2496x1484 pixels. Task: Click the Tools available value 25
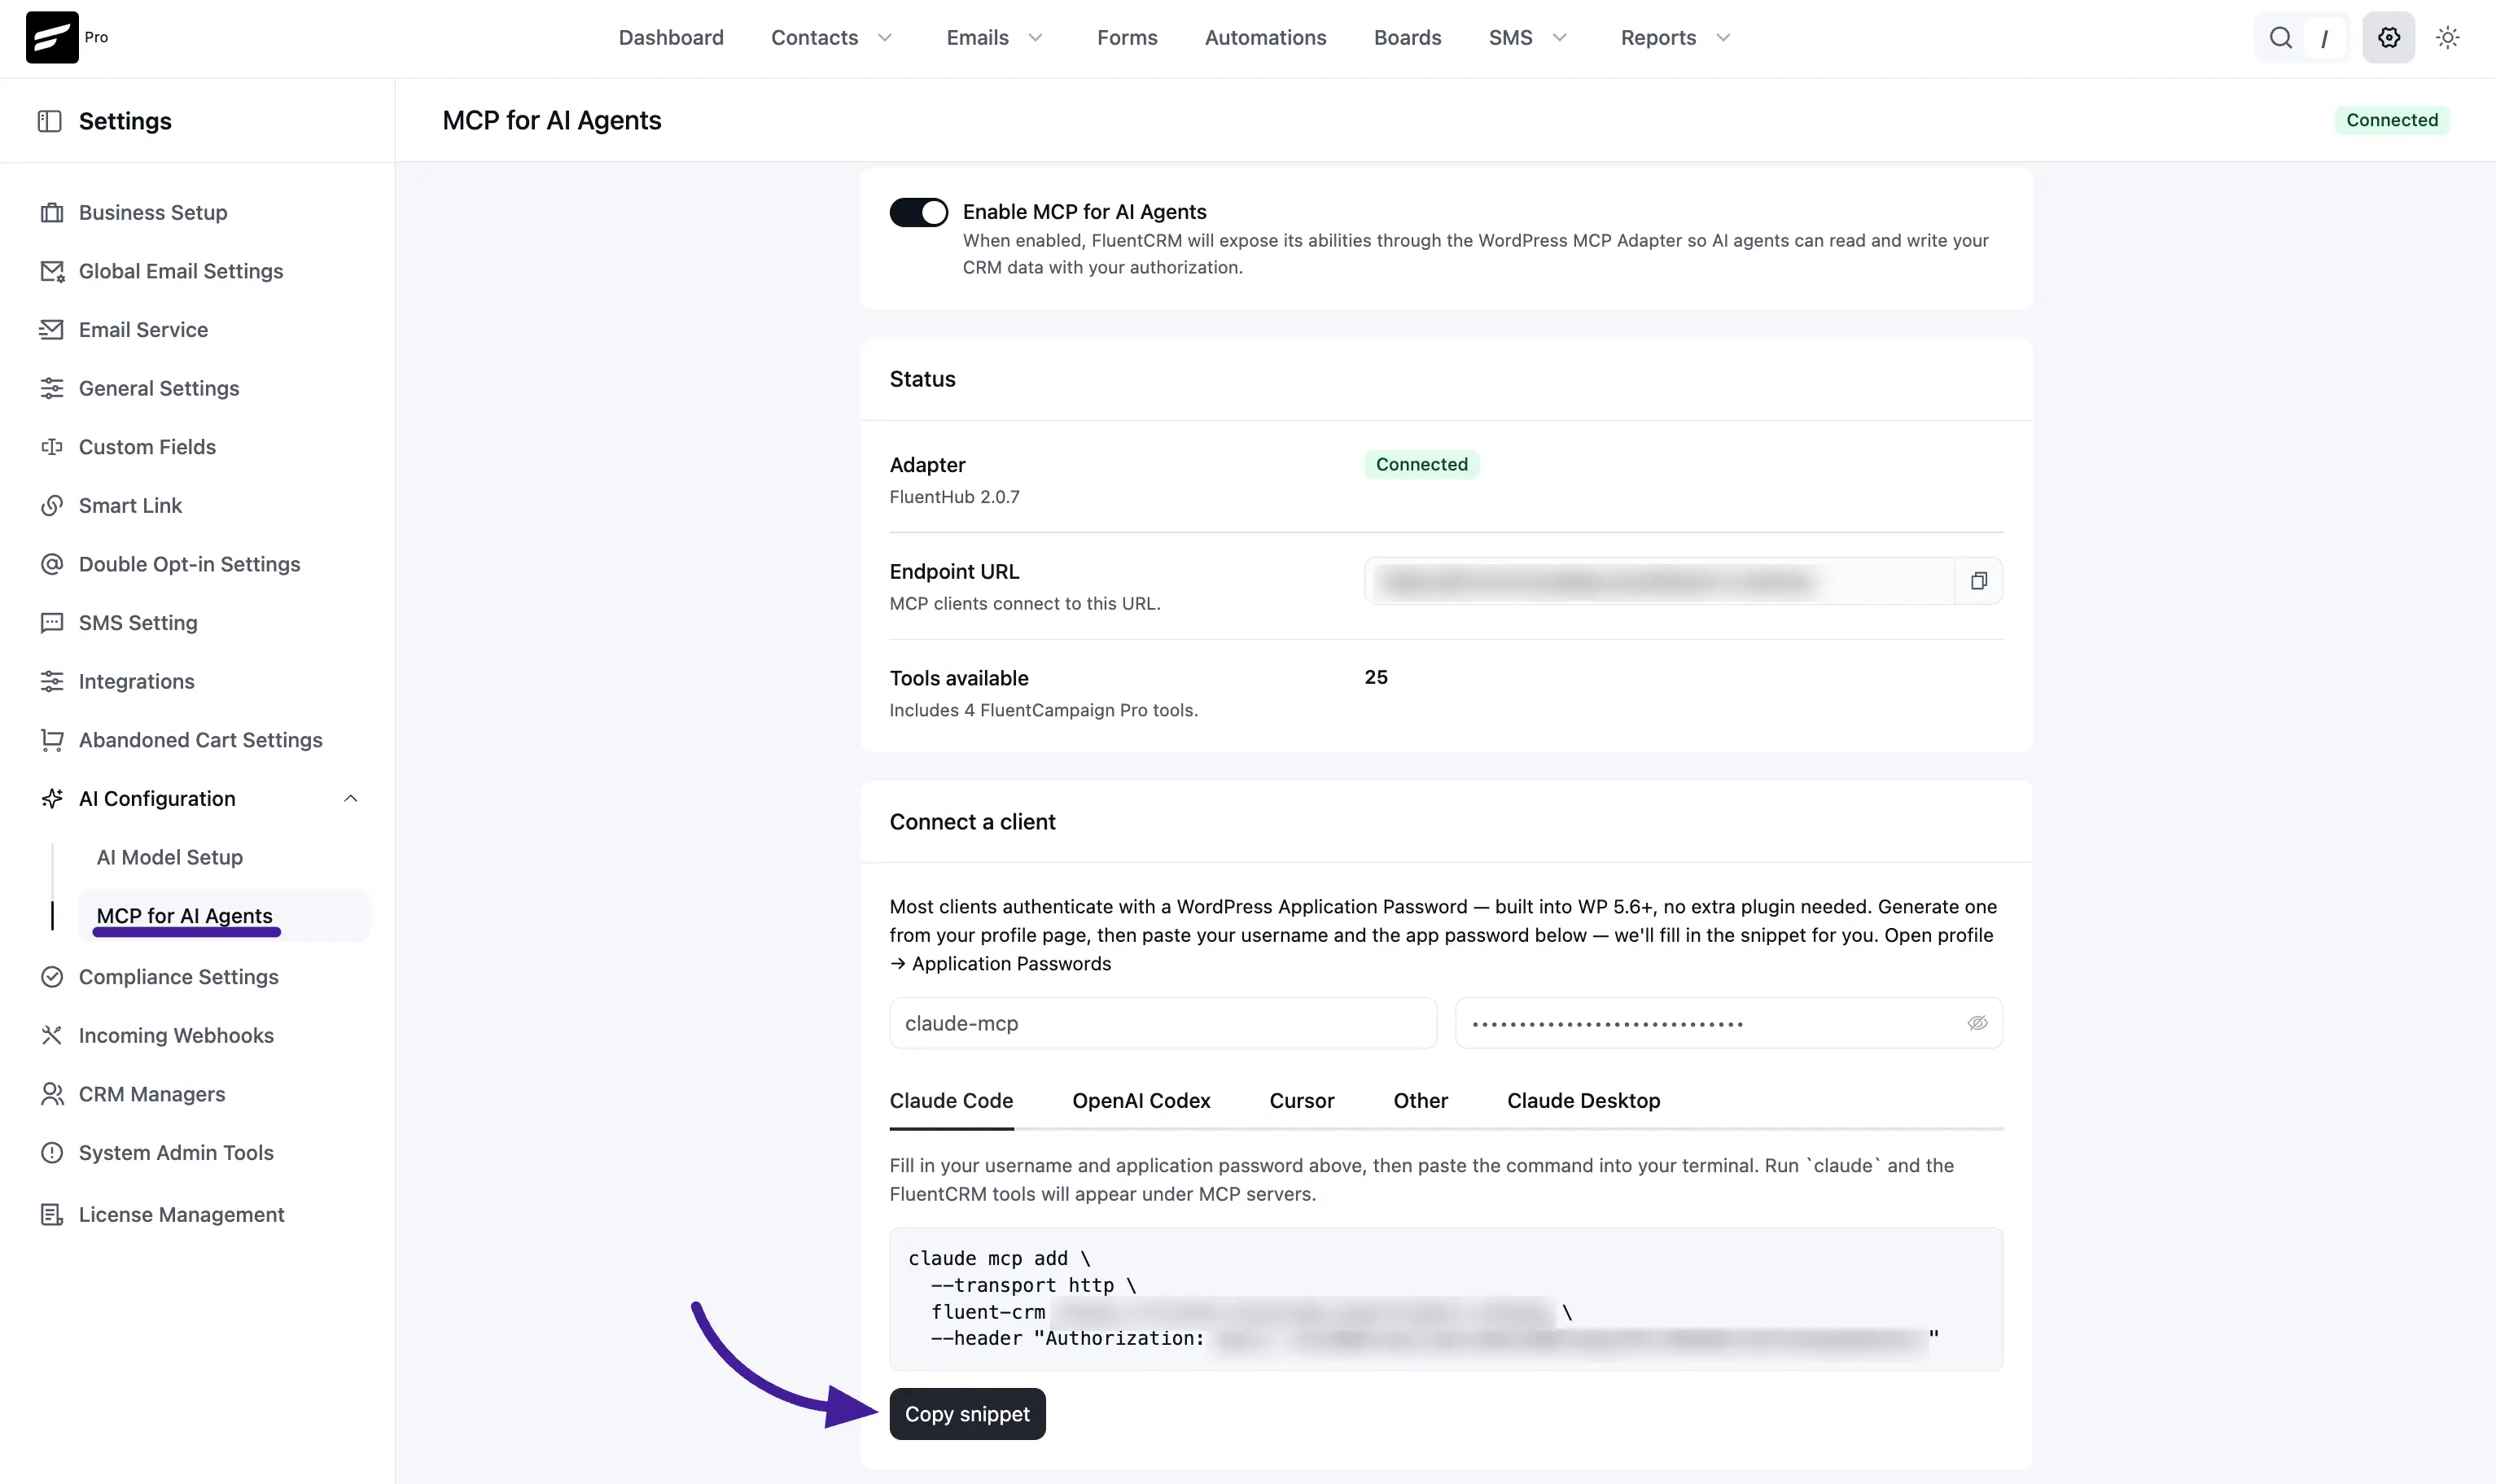(x=1376, y=677)
